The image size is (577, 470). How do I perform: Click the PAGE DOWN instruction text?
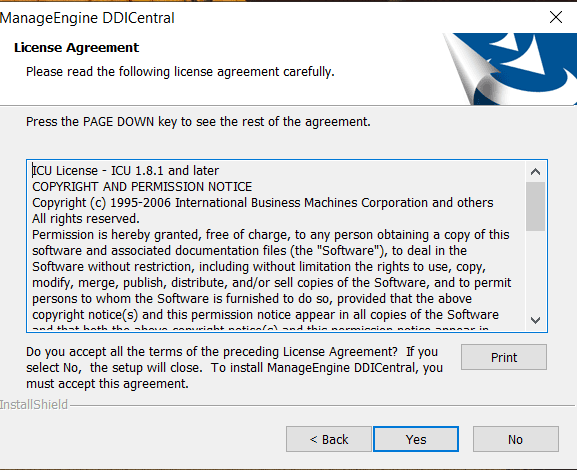point(198,121)
